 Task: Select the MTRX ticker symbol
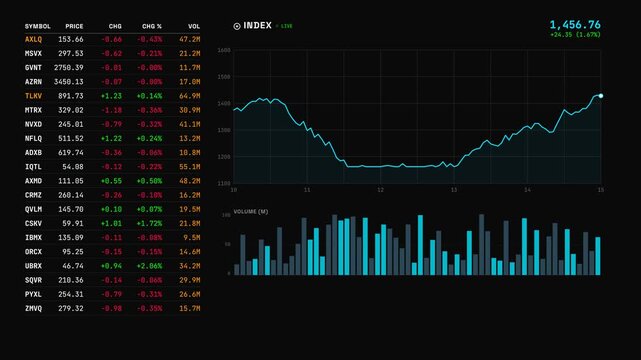pos(33,110)
